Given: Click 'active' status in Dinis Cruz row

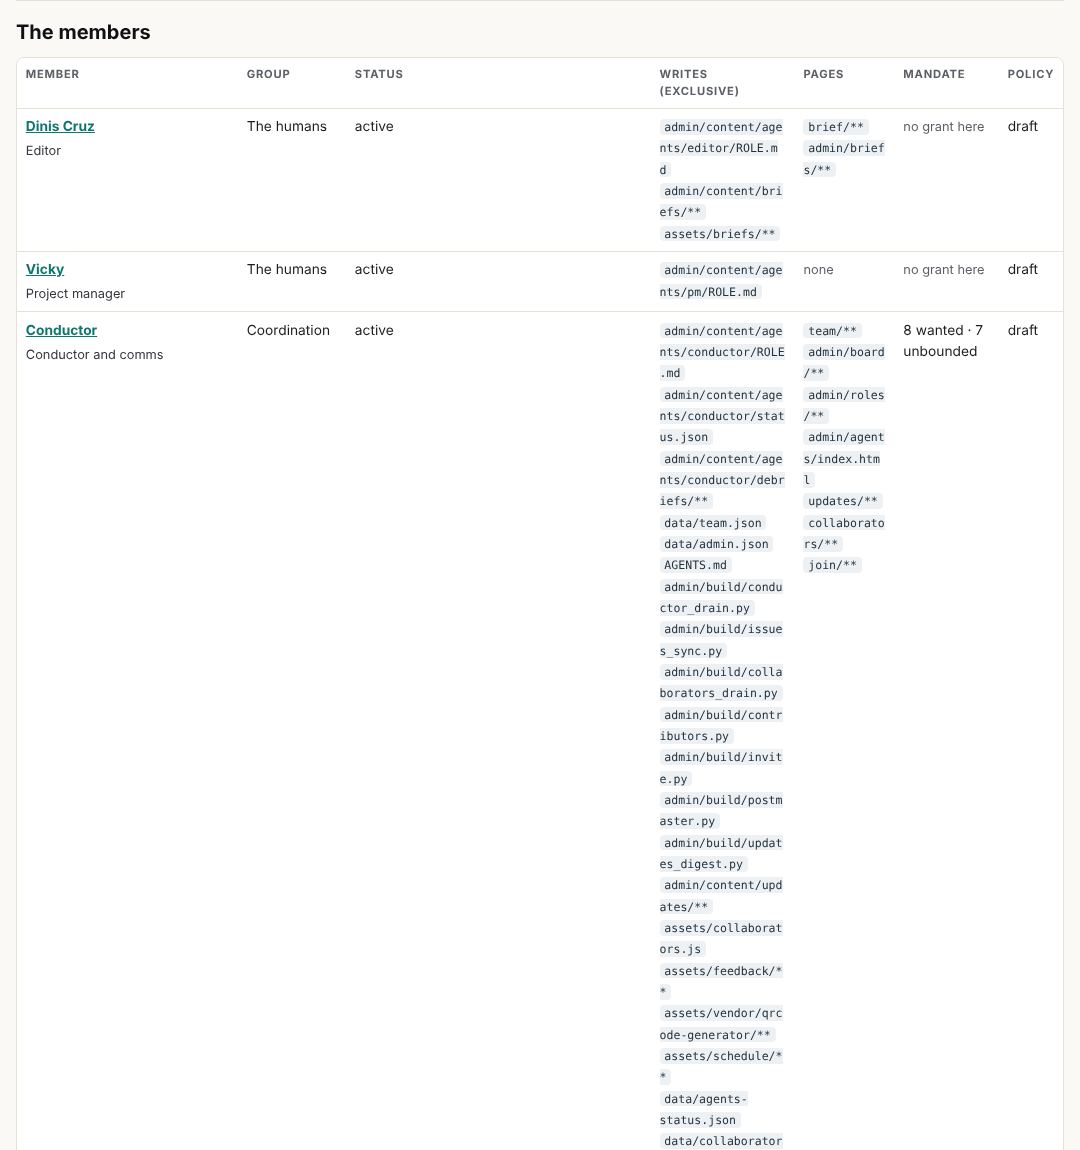Looking at the screenshot, I should coord(374,126).
